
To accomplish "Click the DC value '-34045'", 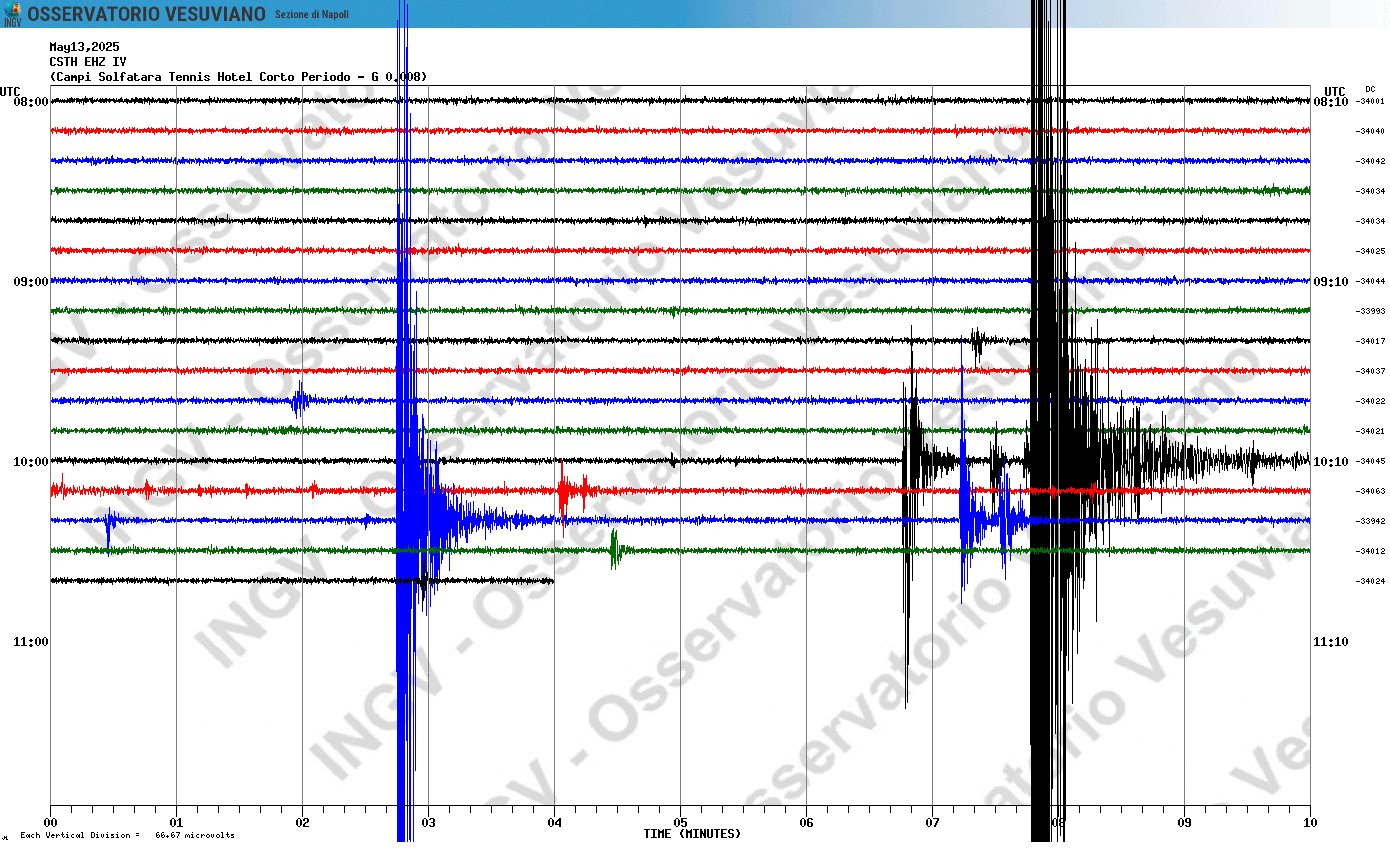I will click(x=1370, y=462).
